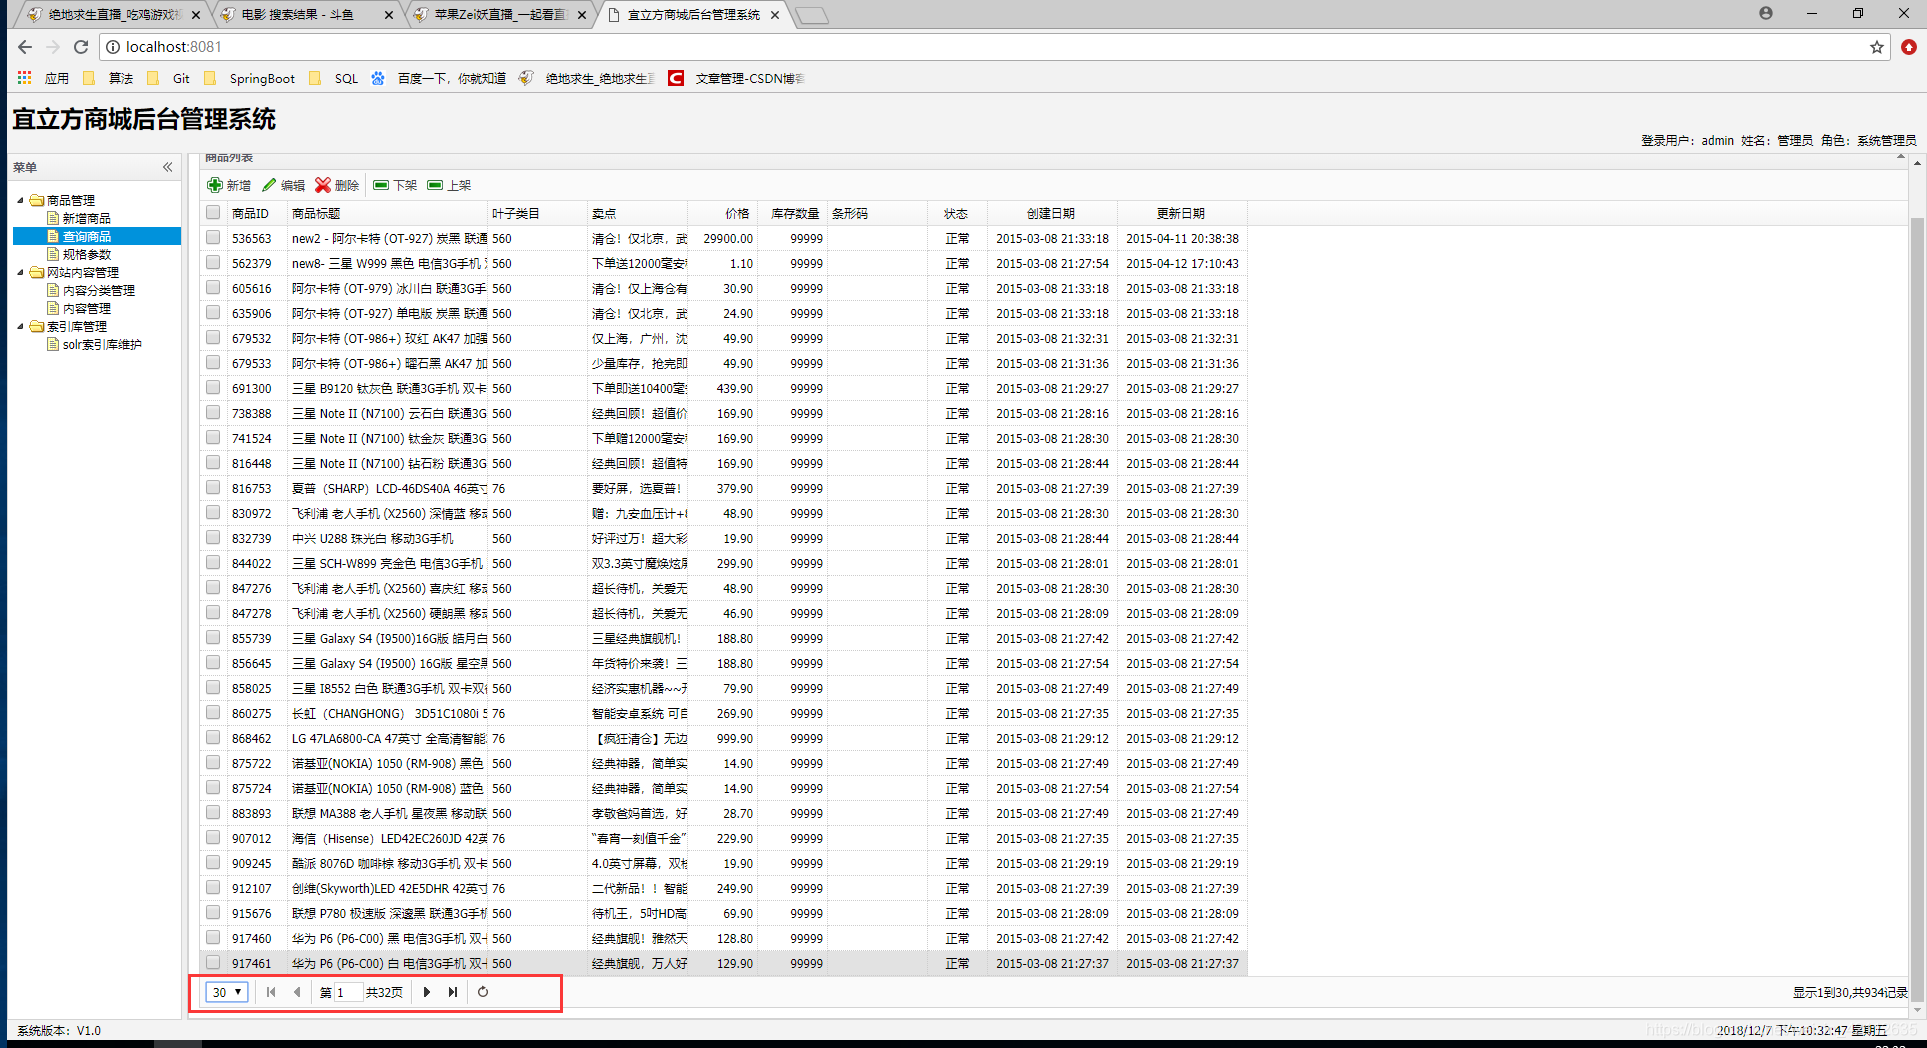Click the 删除 delete red X button

click(x=337, y=185)
